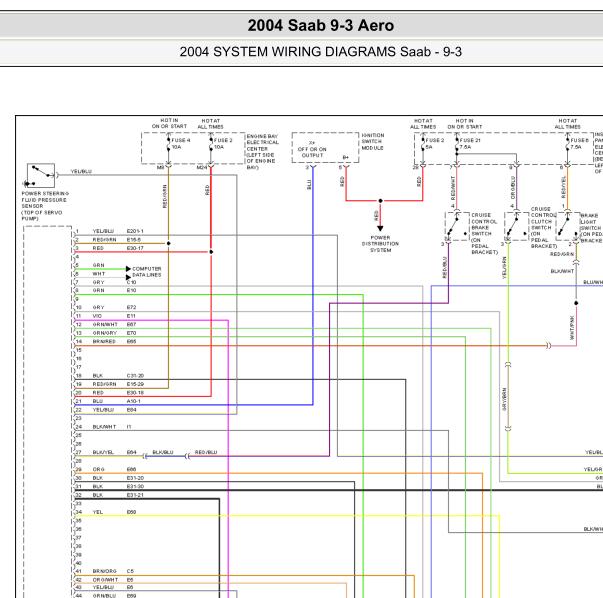Click 'E10' on pin 8
Screen dimensions: 603x598
(131, 291)
